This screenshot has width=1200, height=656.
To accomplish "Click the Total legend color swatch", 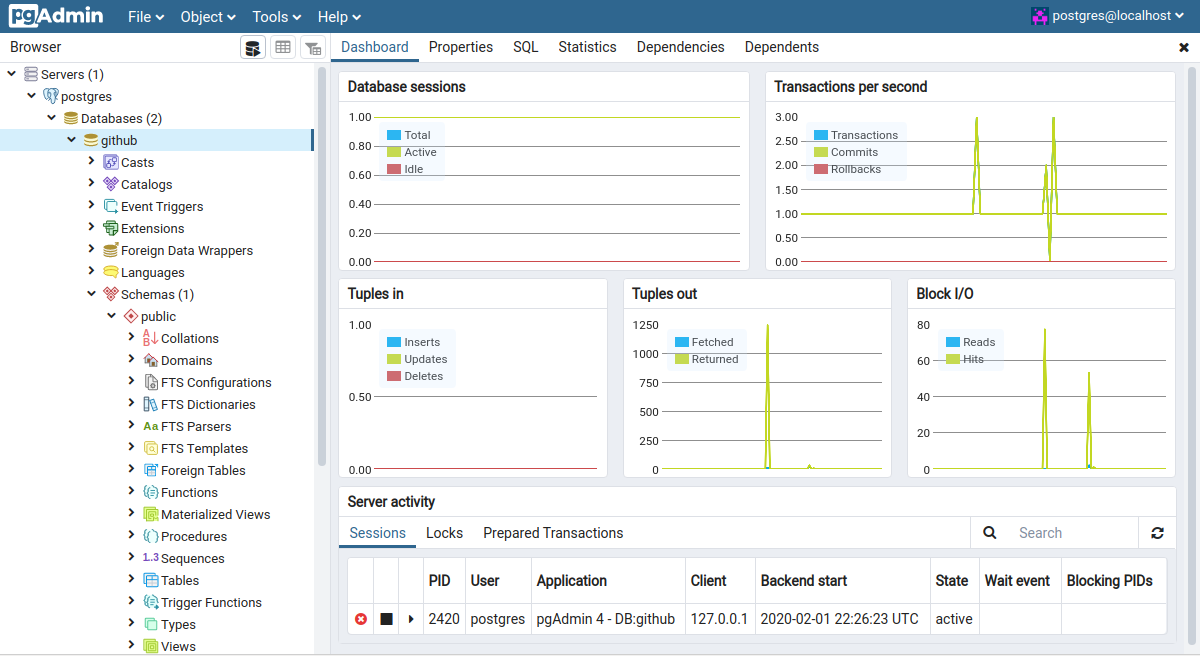I will (x=394, y=135).
